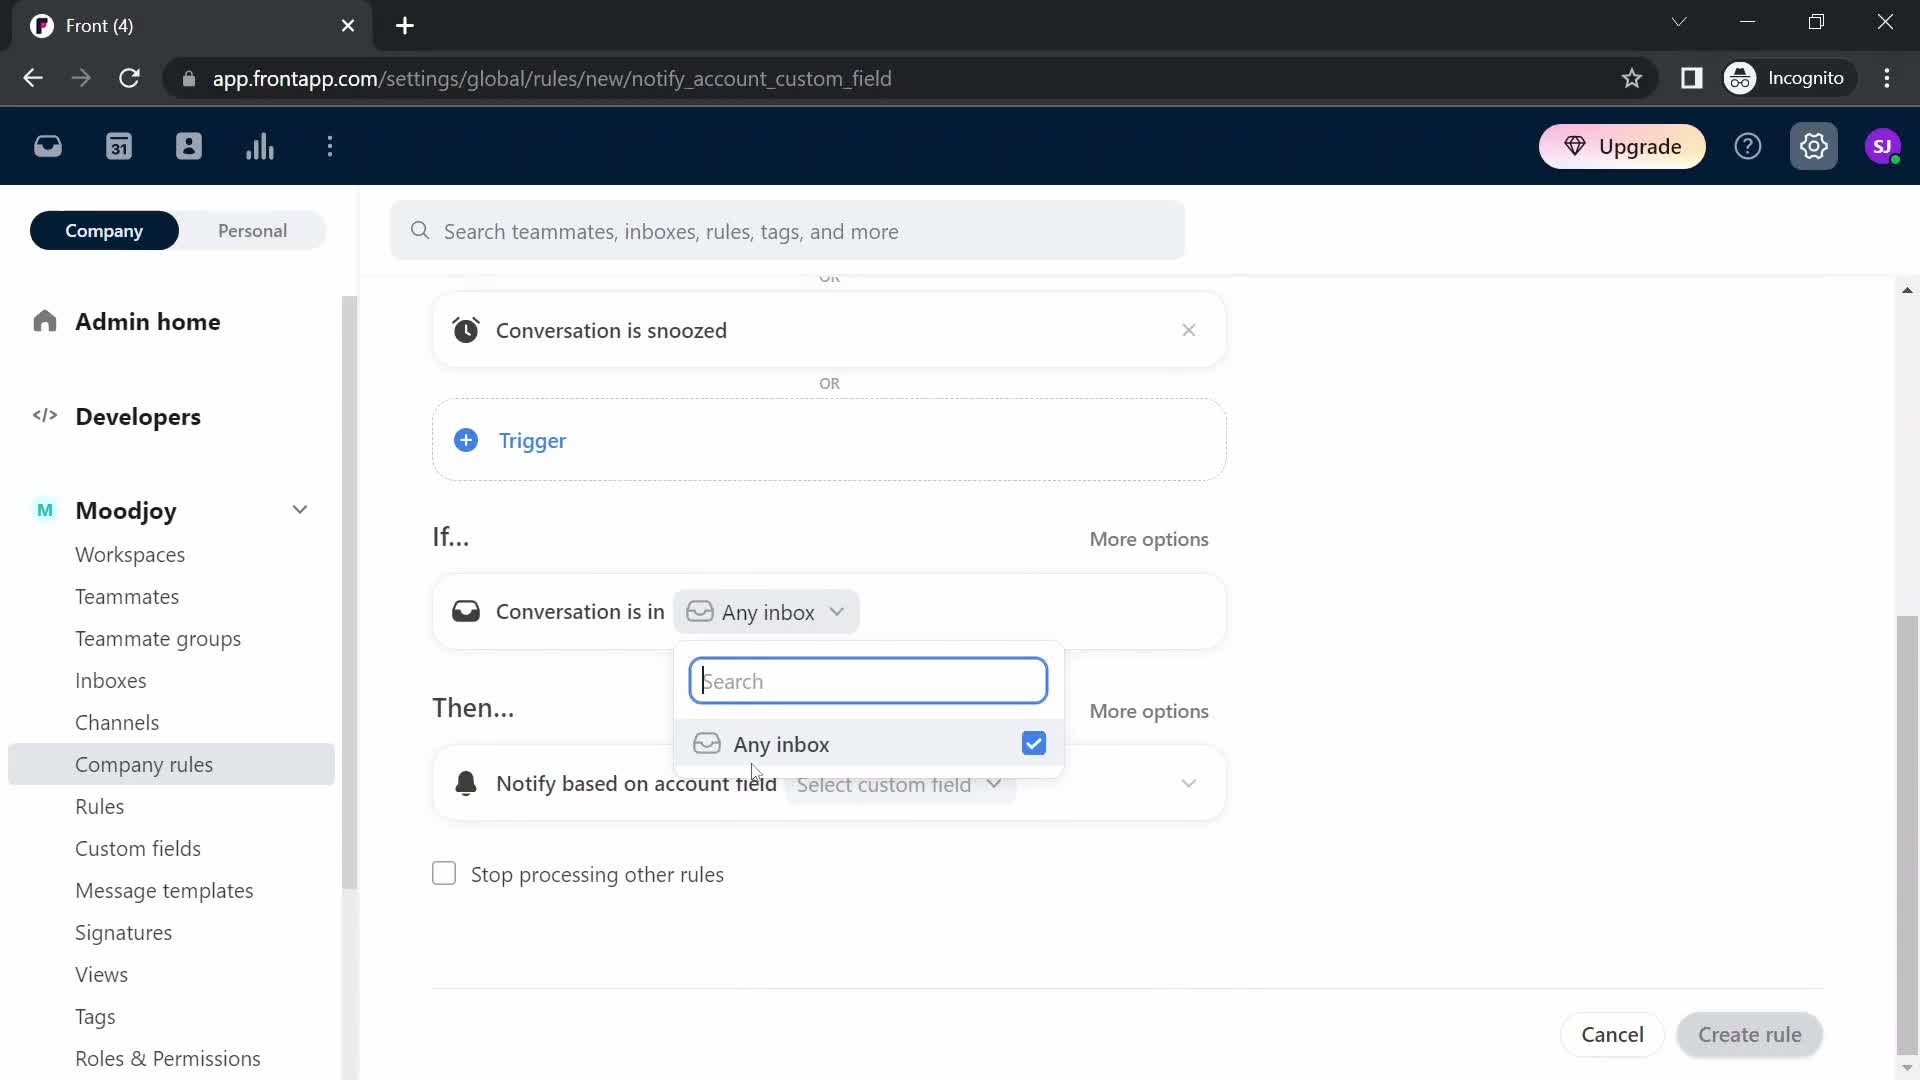Click the Cancel button
Image resolution: width=1920 pixels, height=1080 pixels.
point(1612,1034)
